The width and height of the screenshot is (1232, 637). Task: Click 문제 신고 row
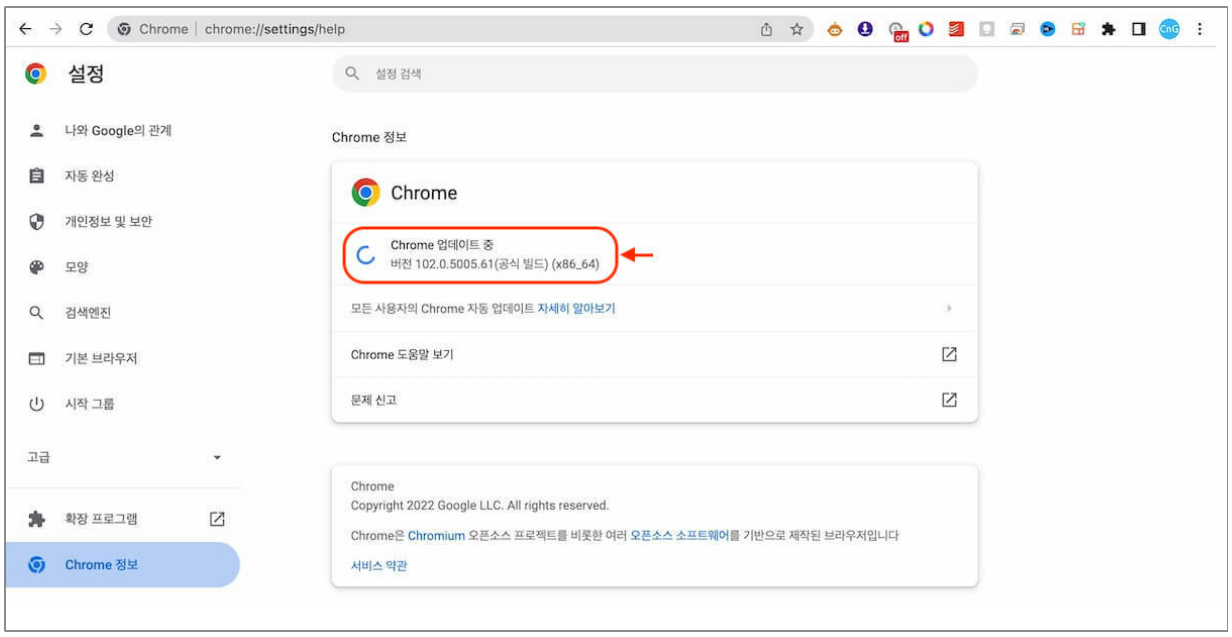[654, 399]
